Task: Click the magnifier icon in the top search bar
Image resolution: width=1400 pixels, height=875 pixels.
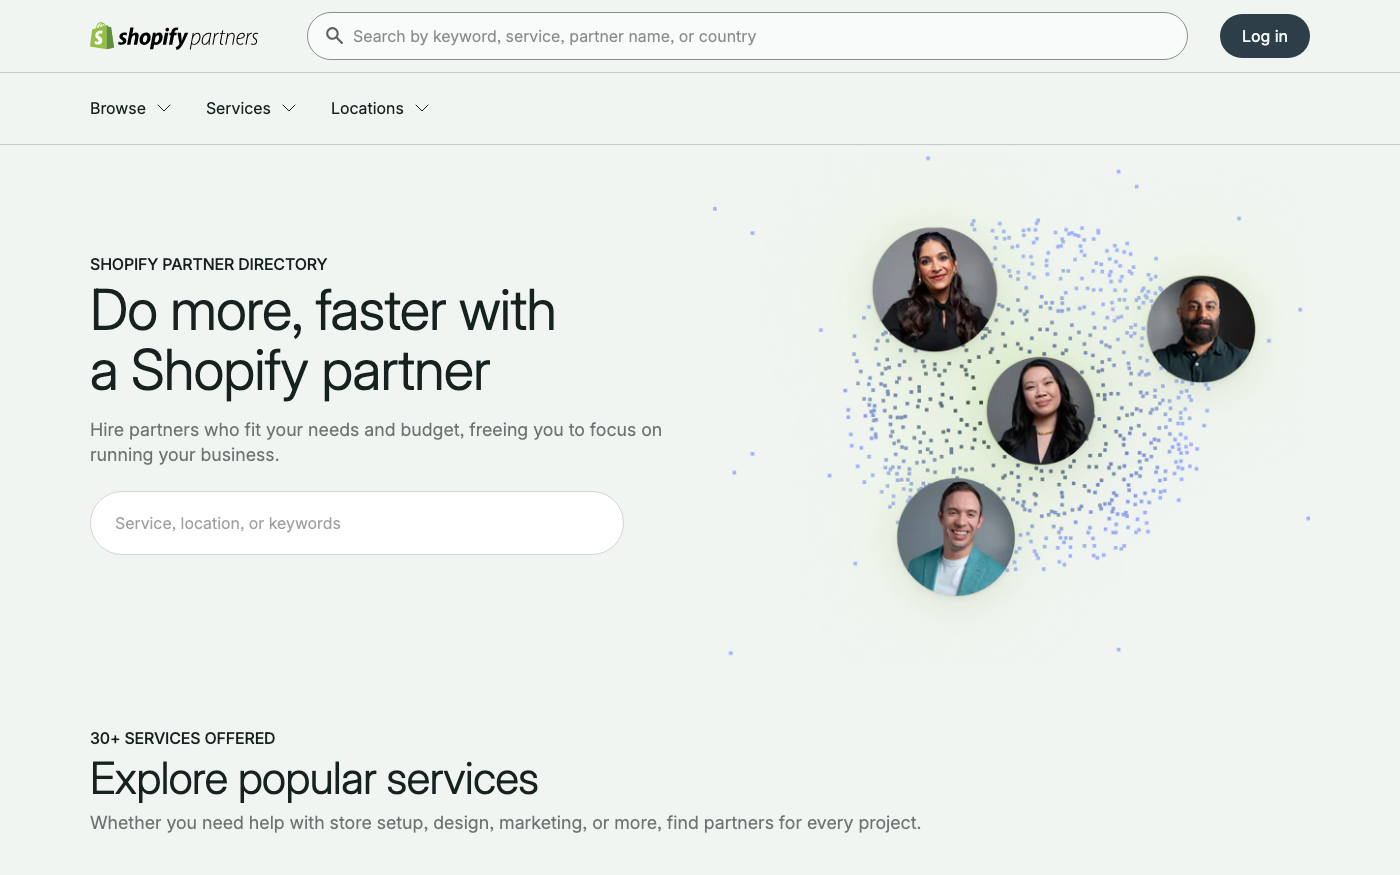Action: pyautogui.click(x=335, y=36)
